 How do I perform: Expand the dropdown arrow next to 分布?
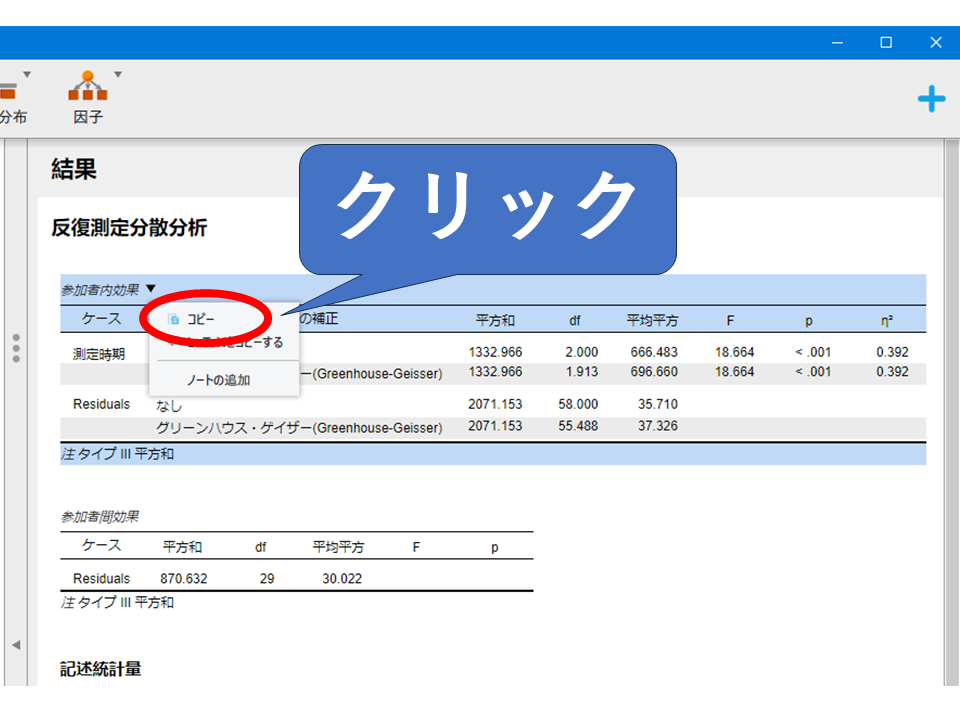pyautogui.click(x=27, y=74)
